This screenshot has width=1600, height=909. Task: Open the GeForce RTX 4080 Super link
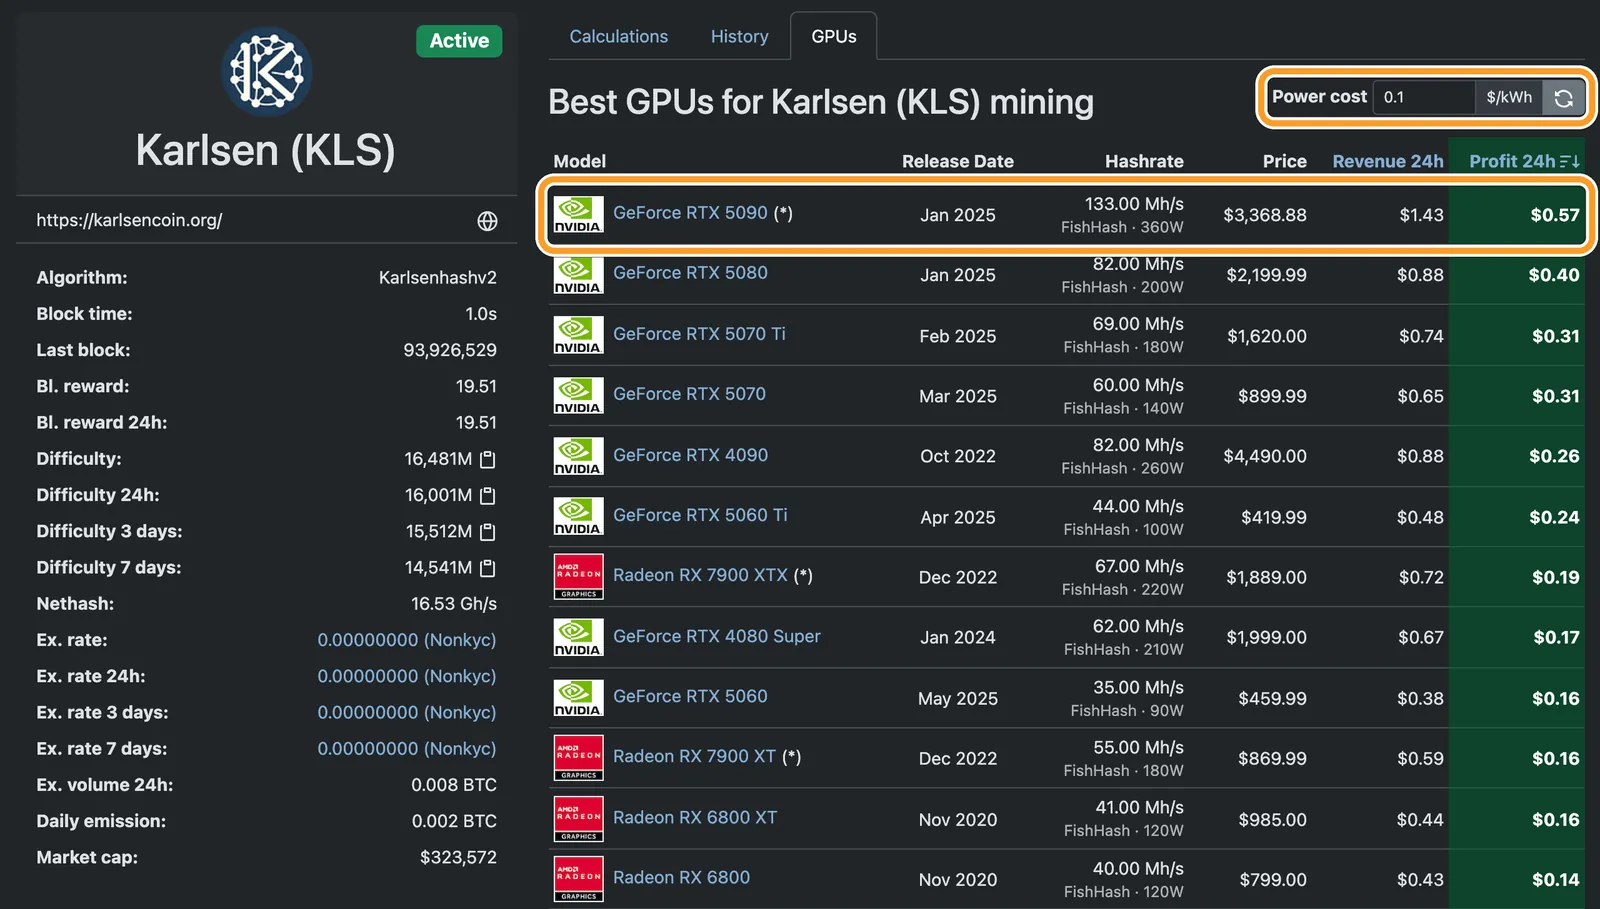click(x=716, y=636)
